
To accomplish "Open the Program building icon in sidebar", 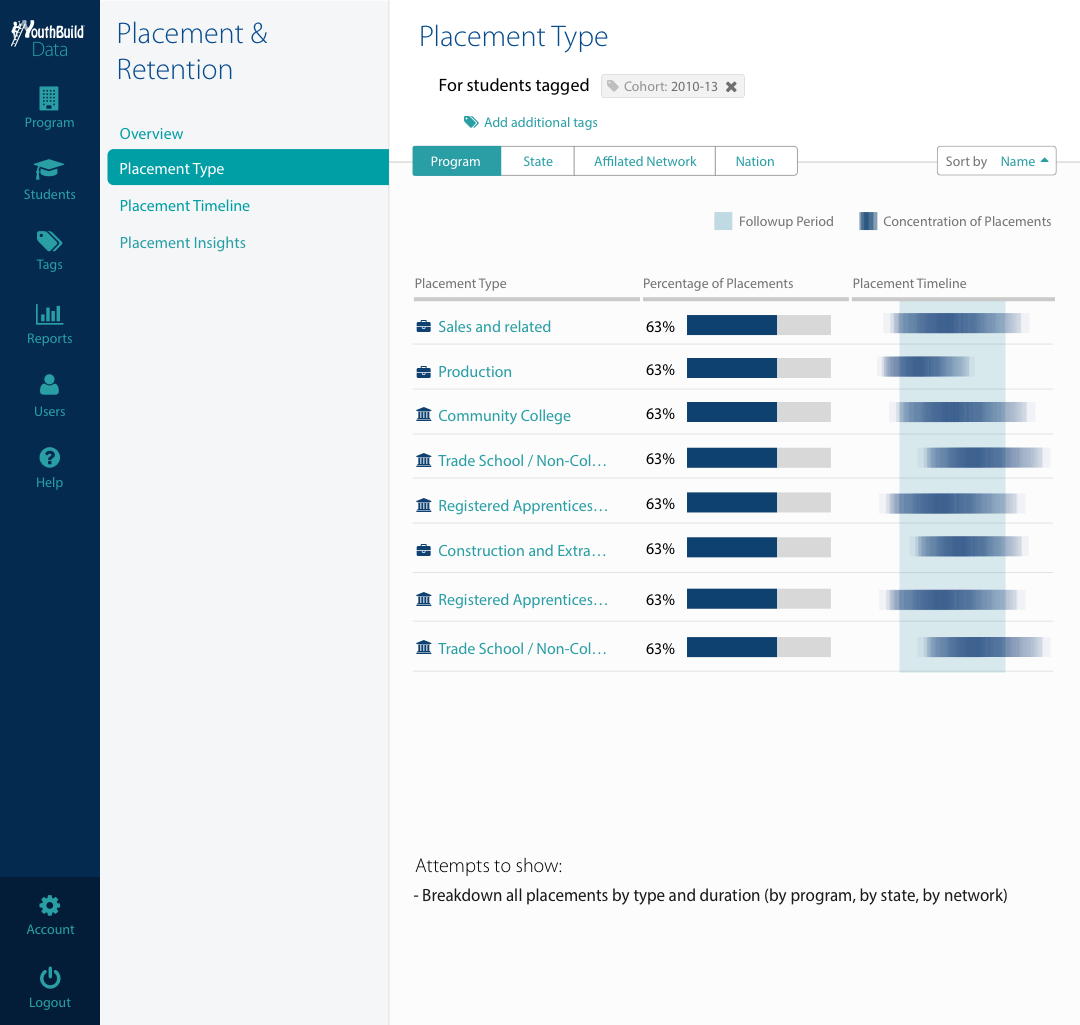I will tap(49, 99).
